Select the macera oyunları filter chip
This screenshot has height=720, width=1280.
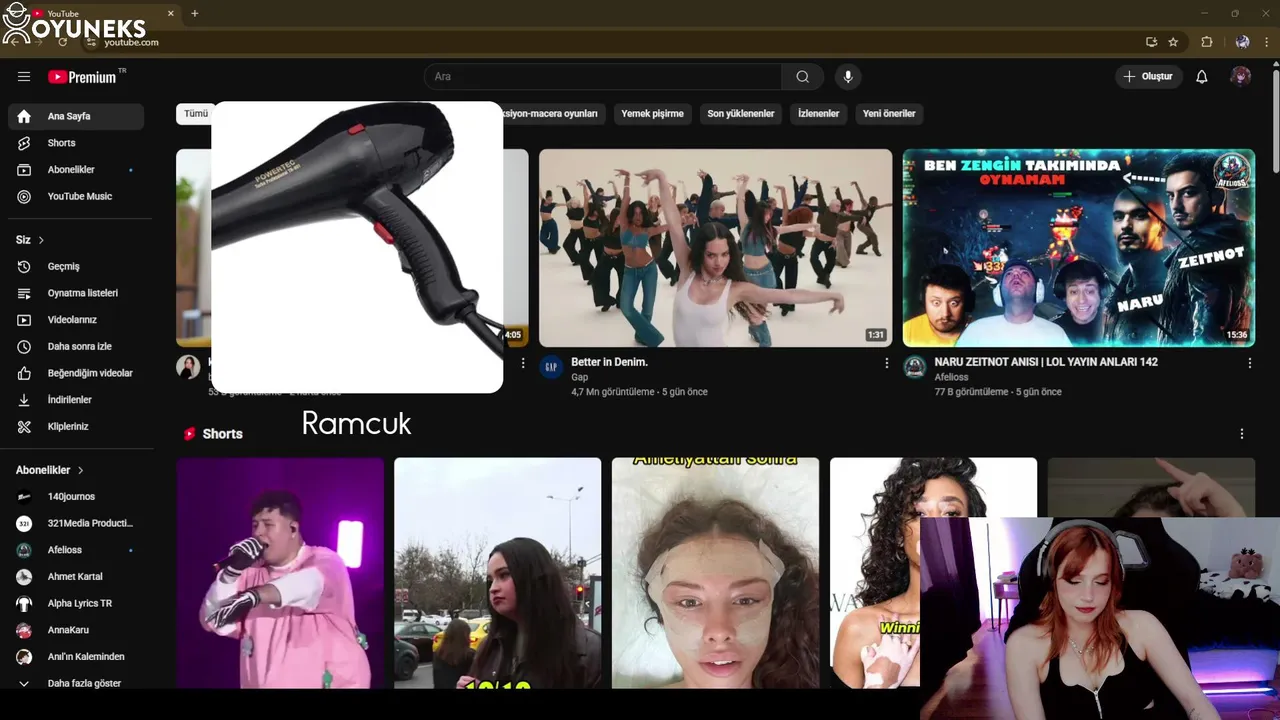pyautogui.click(x=553, y=114)
